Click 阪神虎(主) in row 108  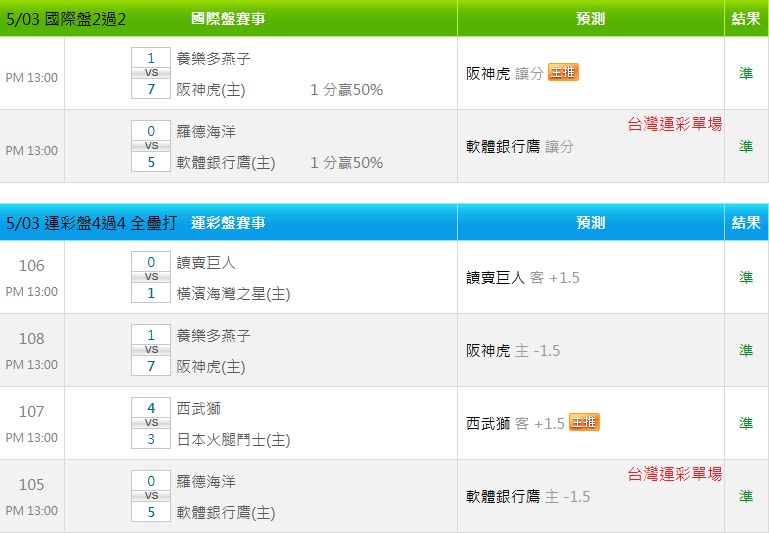pyautogui.click(x=211, y=367)
